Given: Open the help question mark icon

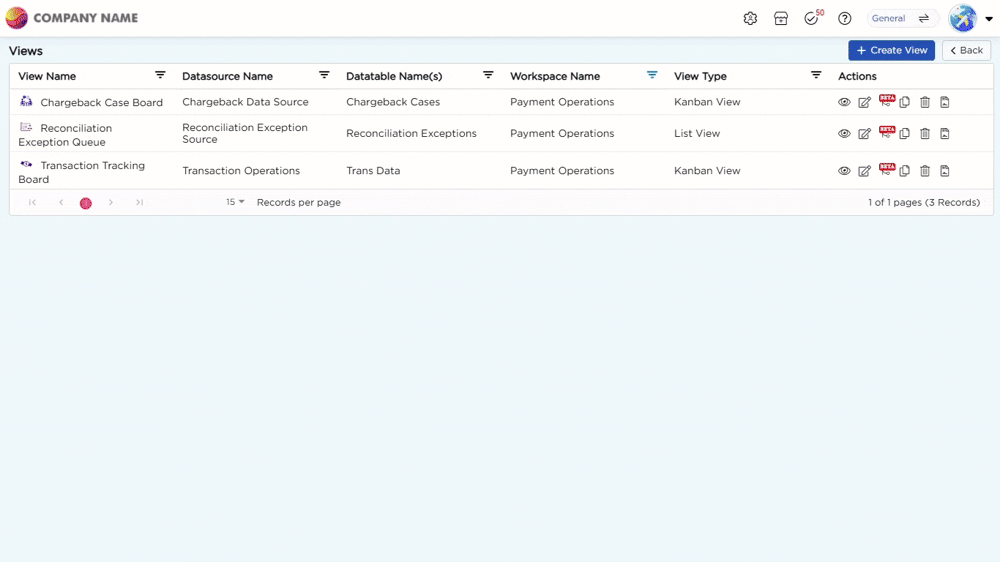Looking at the screenshot, I should pyautogui.click(x=844, y=18).
